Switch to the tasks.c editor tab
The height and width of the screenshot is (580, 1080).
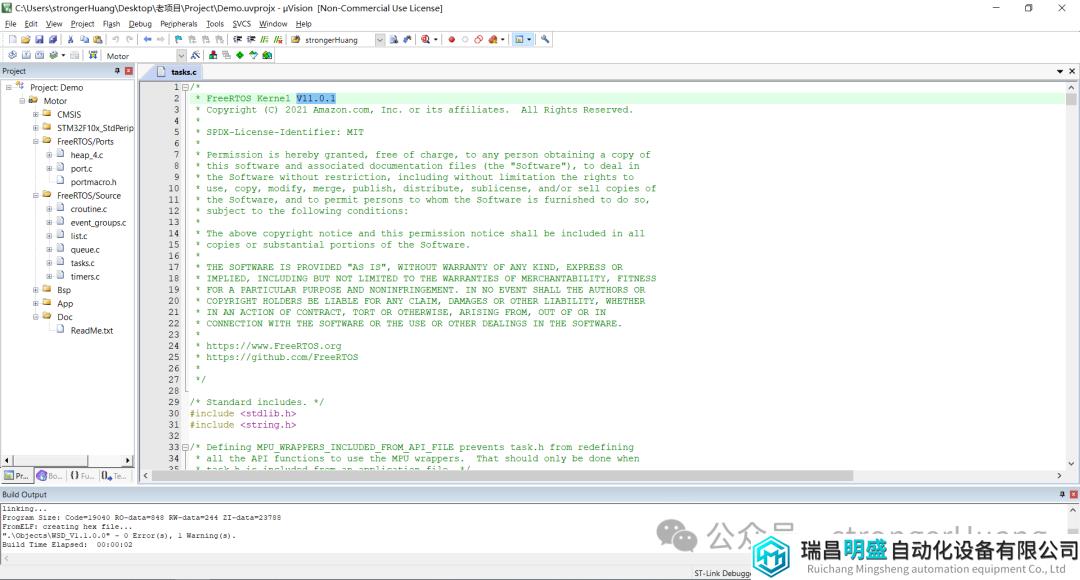coord(177,72)
